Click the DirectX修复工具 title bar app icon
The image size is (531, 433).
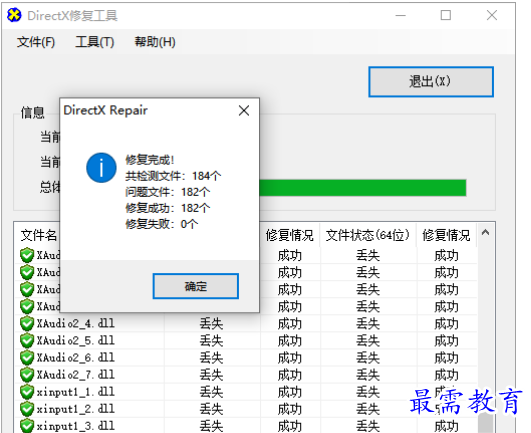tap(14, 15)
